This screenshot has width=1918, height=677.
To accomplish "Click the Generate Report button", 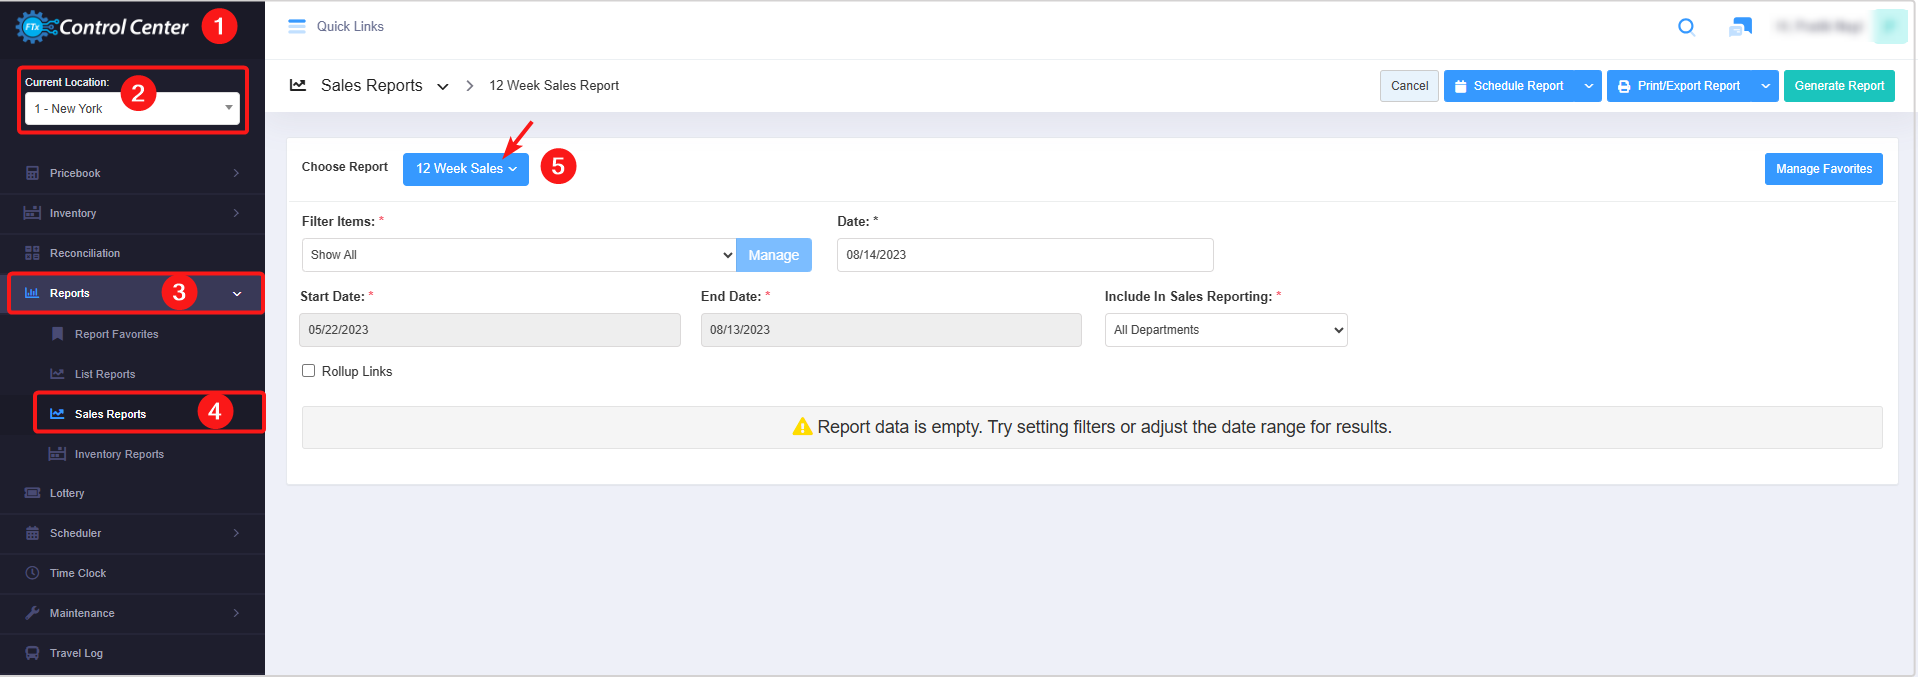I will [1838, 86].
